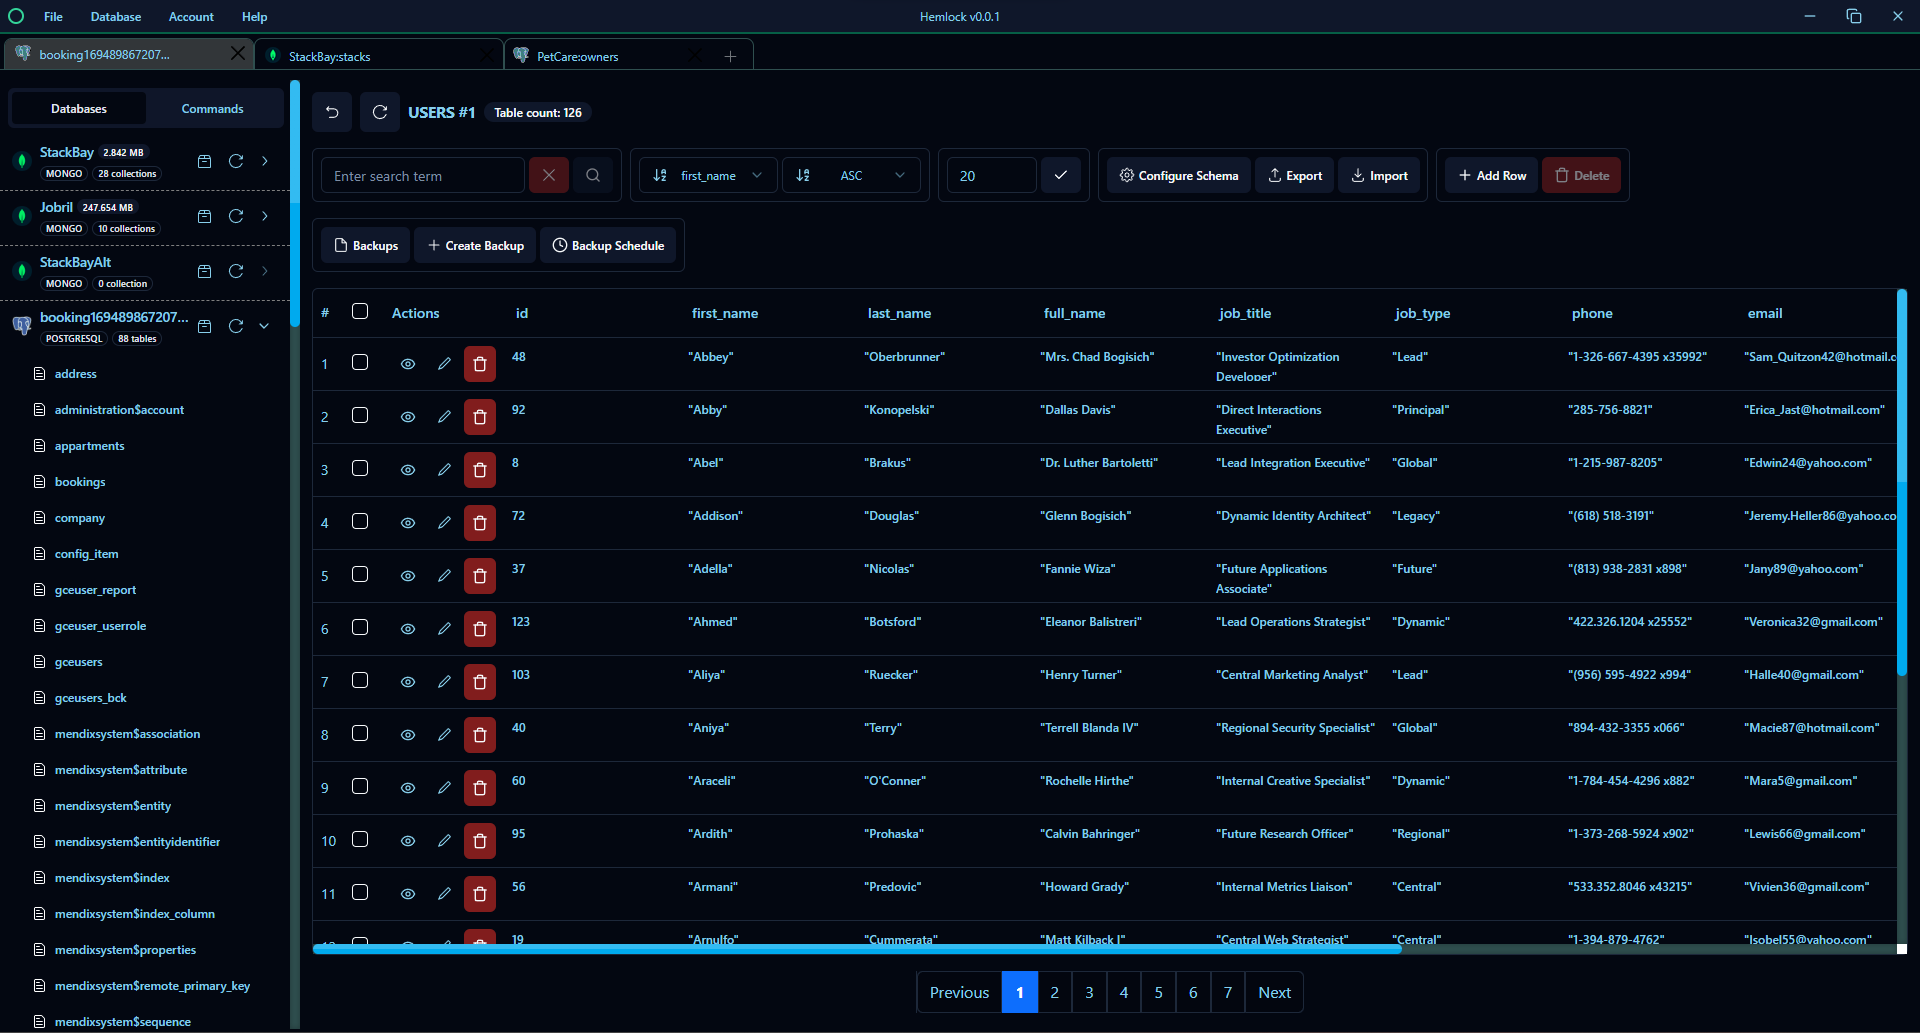View the Ahmed Botsford row with eye icon

pos(408,629)
